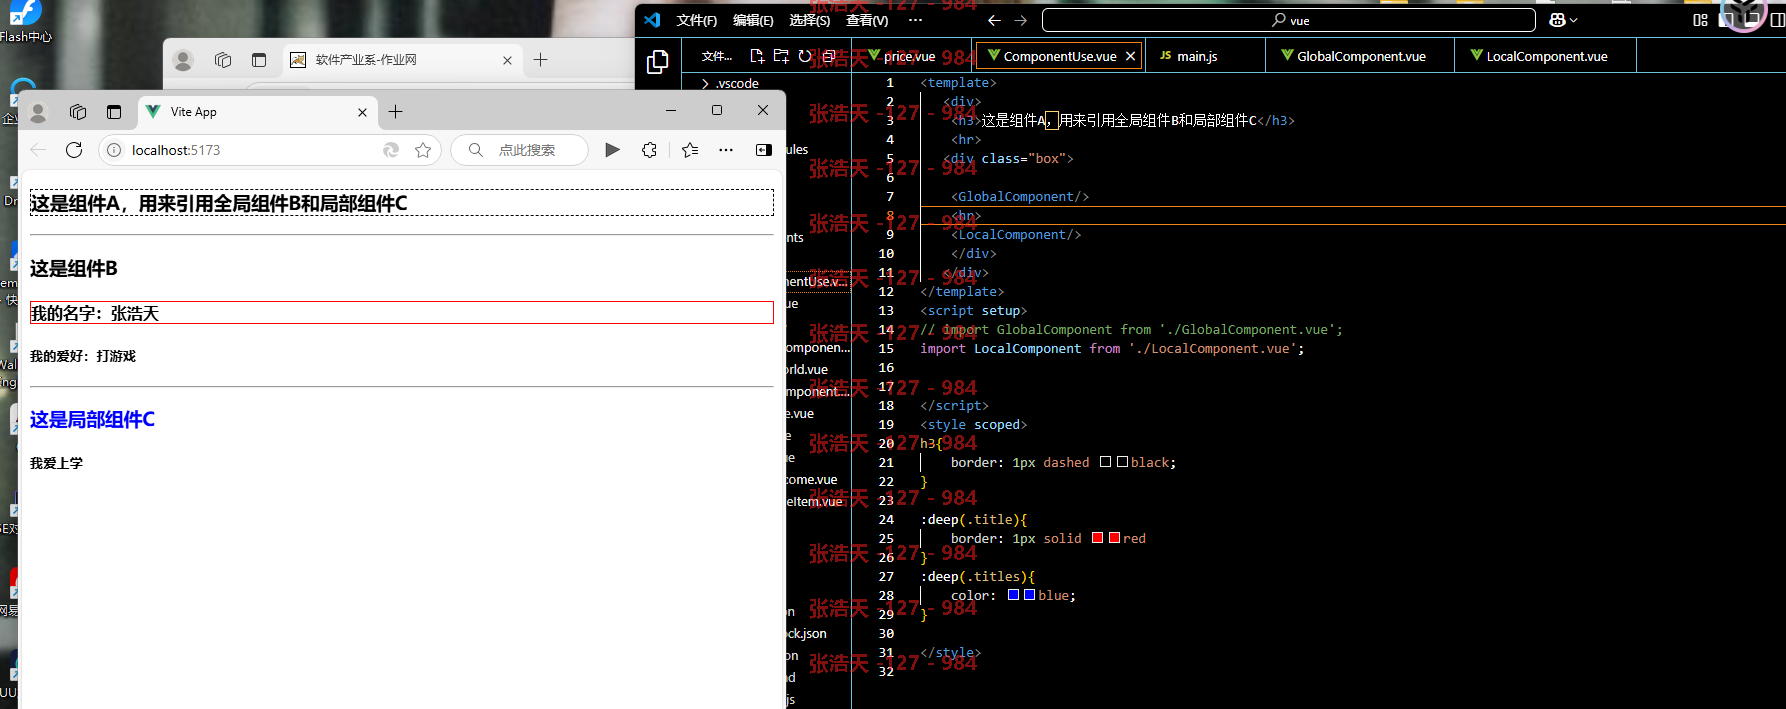The height and width of the screenshot is (709, 1786).
Task: Open the Extensions puzzle icon in browser
Action: coord(649,150)
